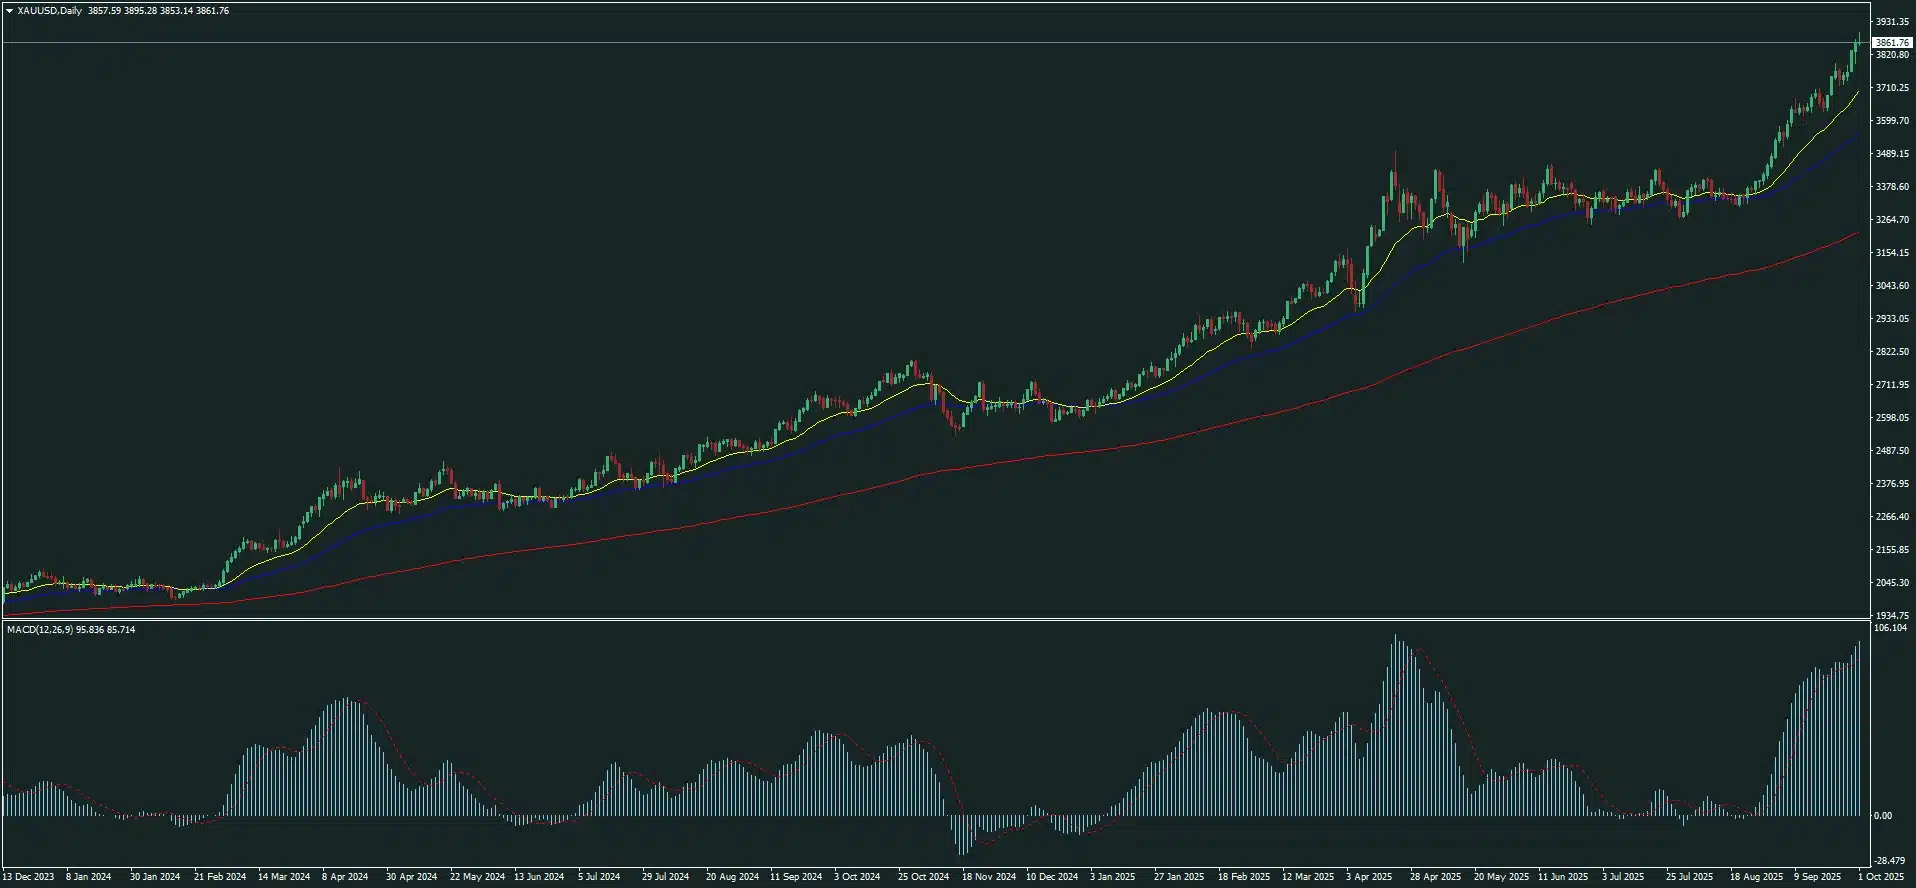Click the 0.00 MACD zero level label
Screen dimensions: 1916x888
(1883, 816)
